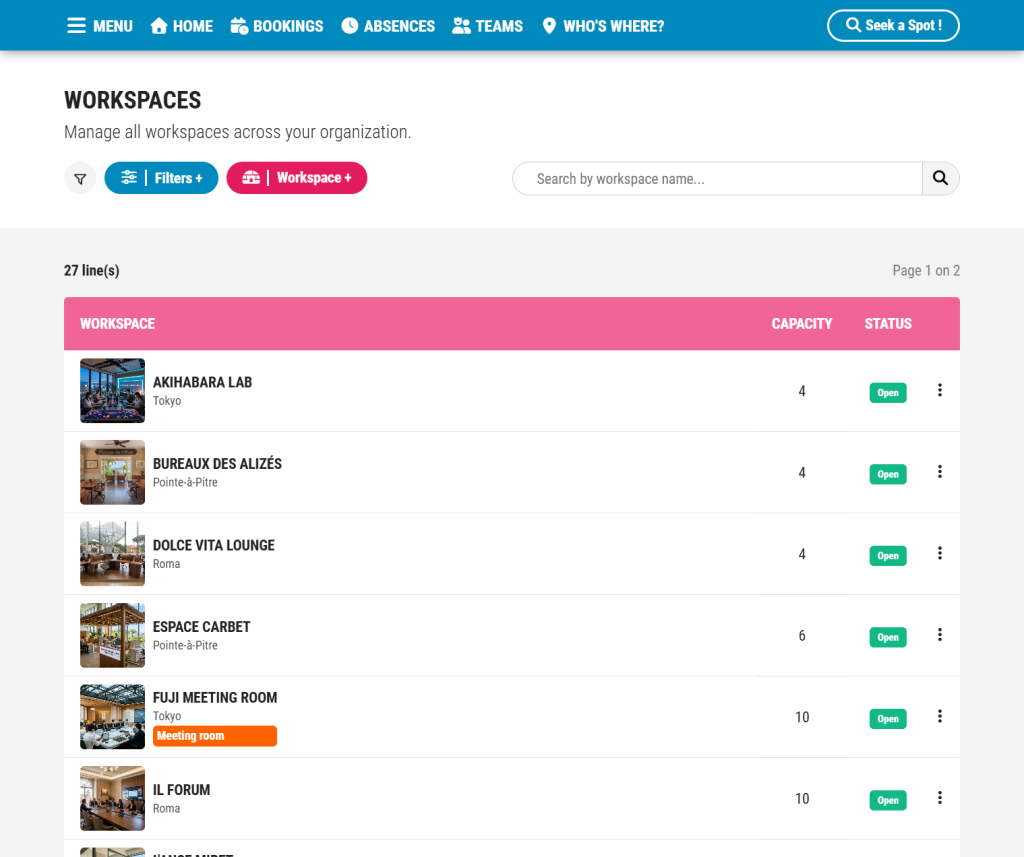Click Open status badge for Akihabara Lab
The image size is (1024, 857).
click(888, 393)
